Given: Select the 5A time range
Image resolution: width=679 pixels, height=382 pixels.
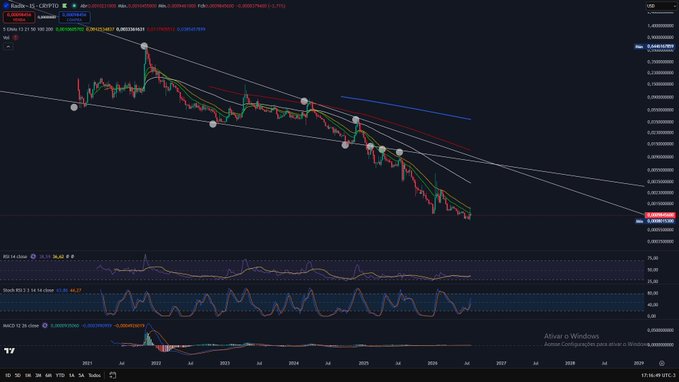Looking at the screenshot, I should tap(81, 375).
